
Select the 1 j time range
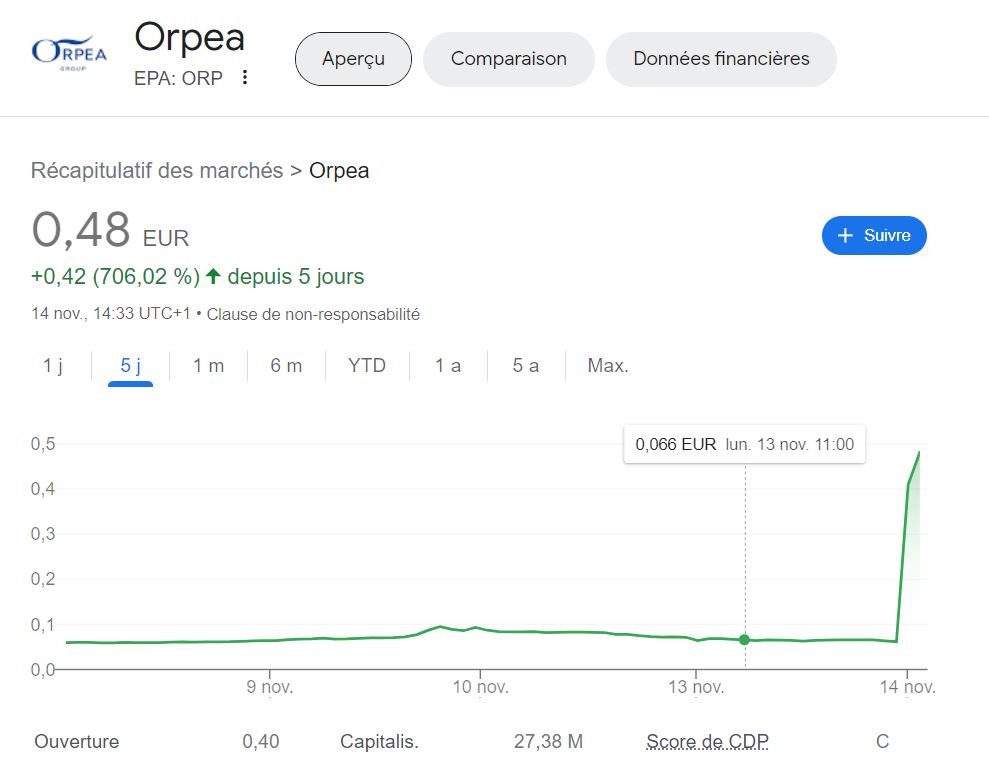pos(53,366)
